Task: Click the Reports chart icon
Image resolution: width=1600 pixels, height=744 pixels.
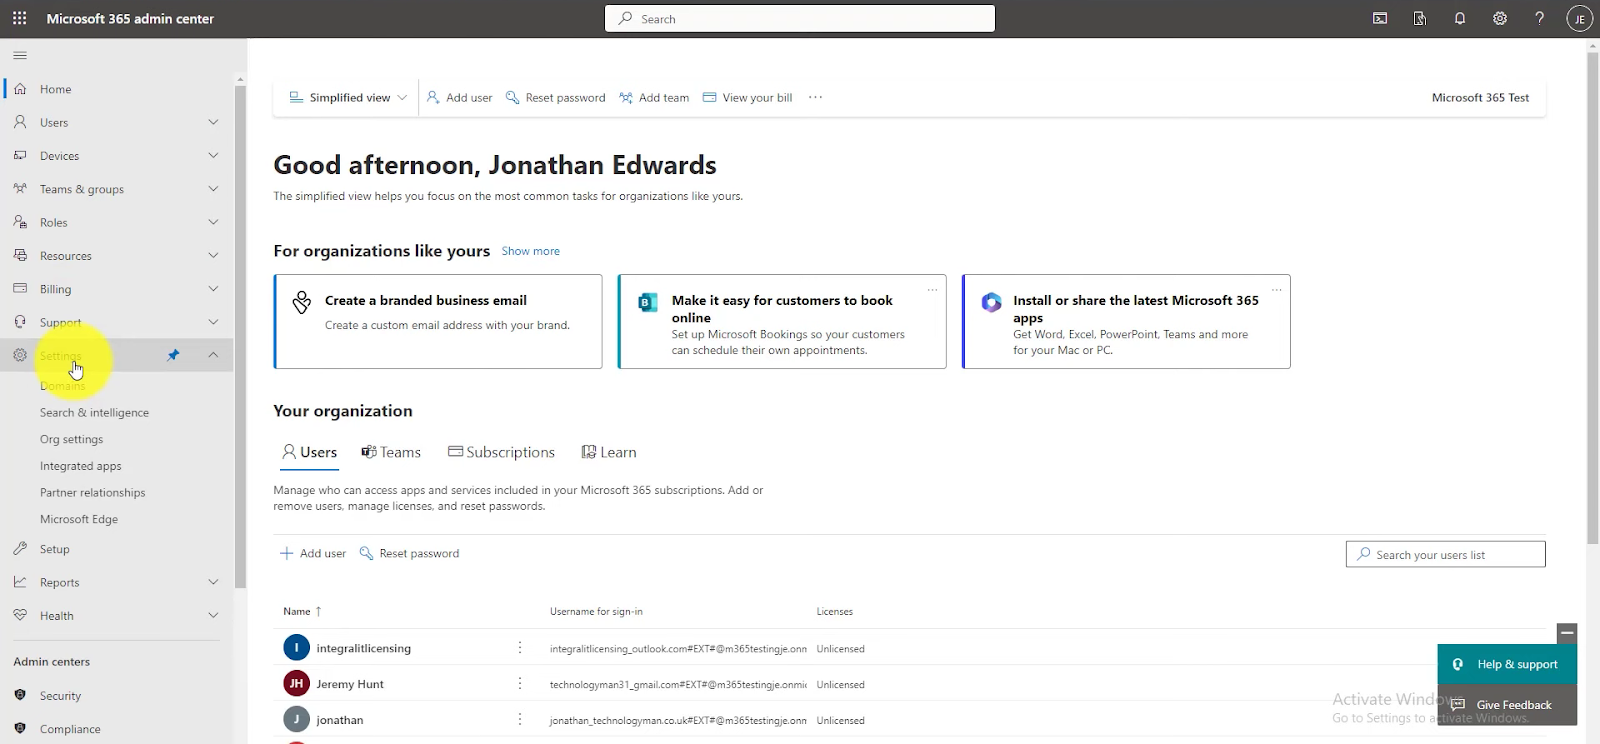Action: [20, 582]
